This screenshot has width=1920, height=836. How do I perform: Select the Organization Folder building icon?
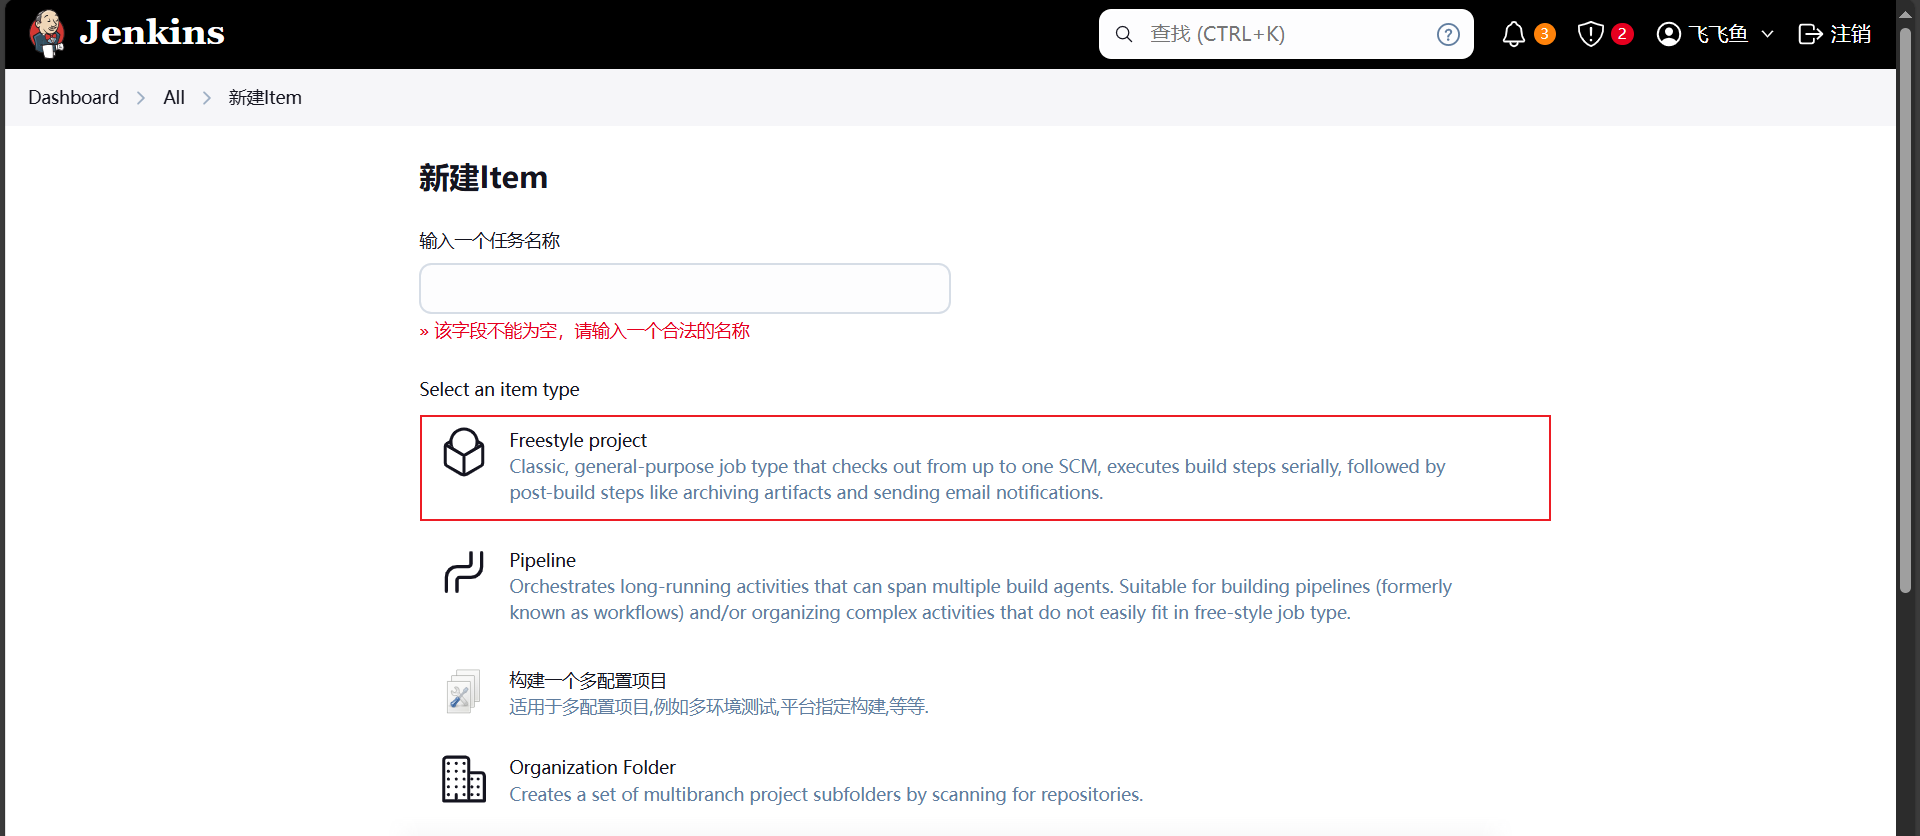coord(464,779)
